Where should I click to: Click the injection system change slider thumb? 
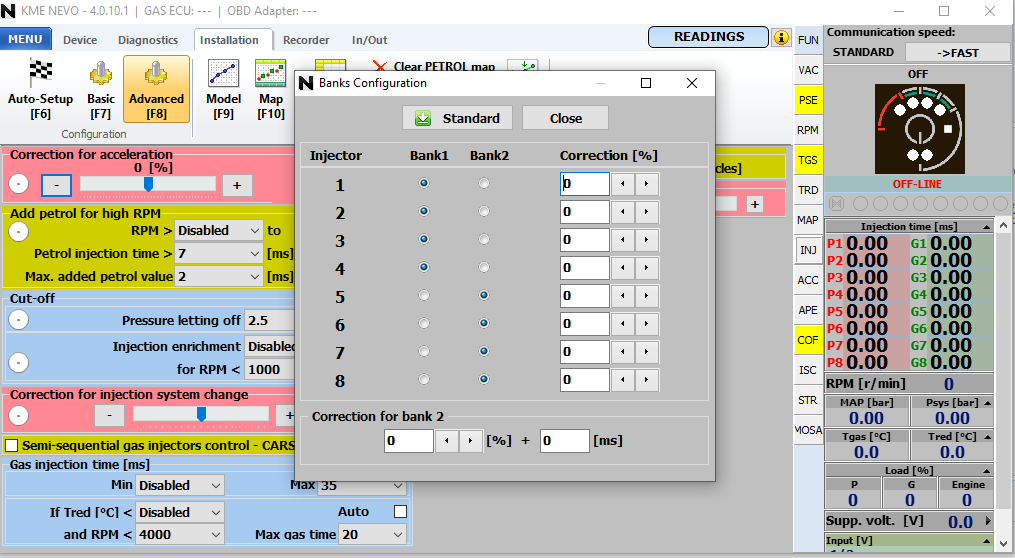pyautogui.click(x=201, y=414)
